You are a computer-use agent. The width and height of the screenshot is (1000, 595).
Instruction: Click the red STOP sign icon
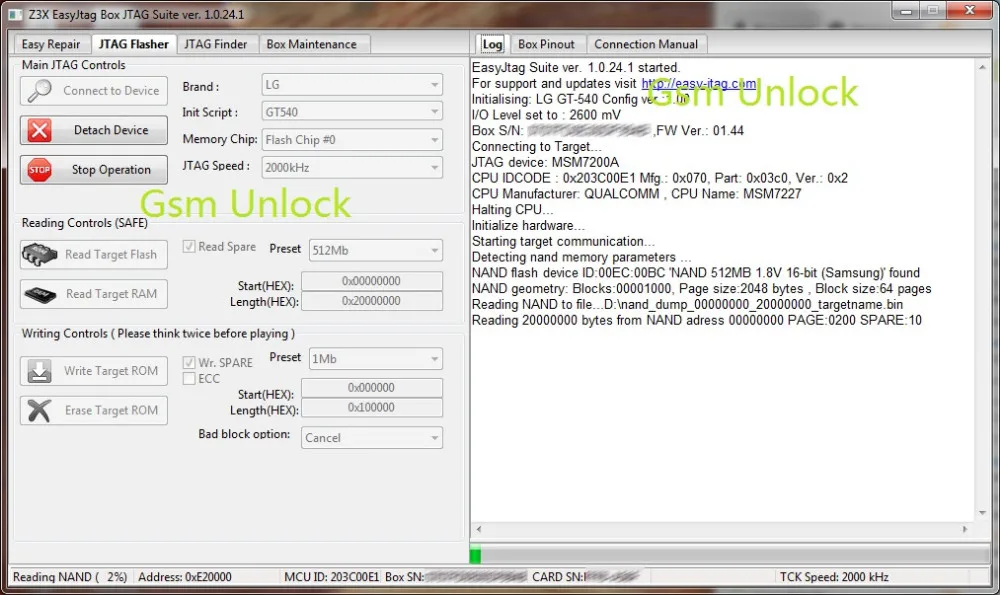pos(39,170)
